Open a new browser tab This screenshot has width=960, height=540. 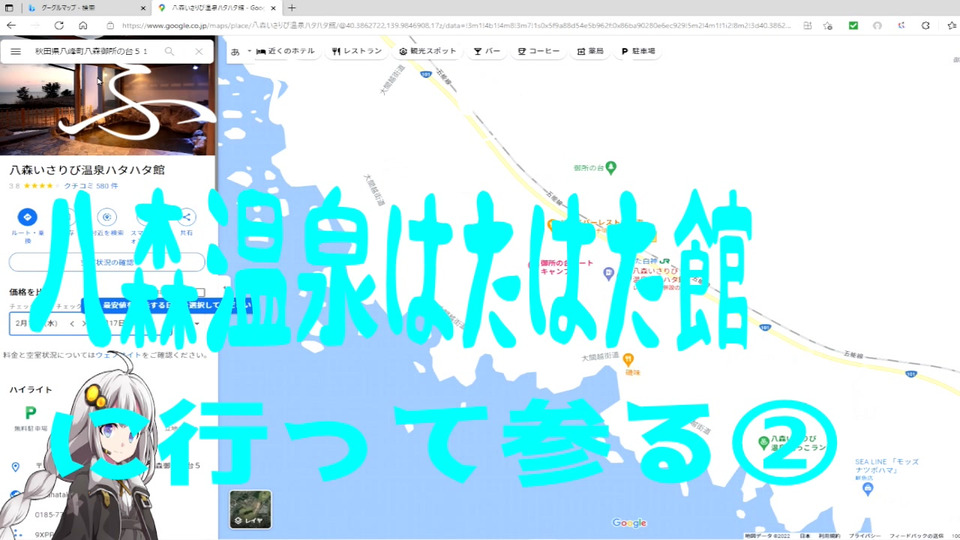[292, 8]
